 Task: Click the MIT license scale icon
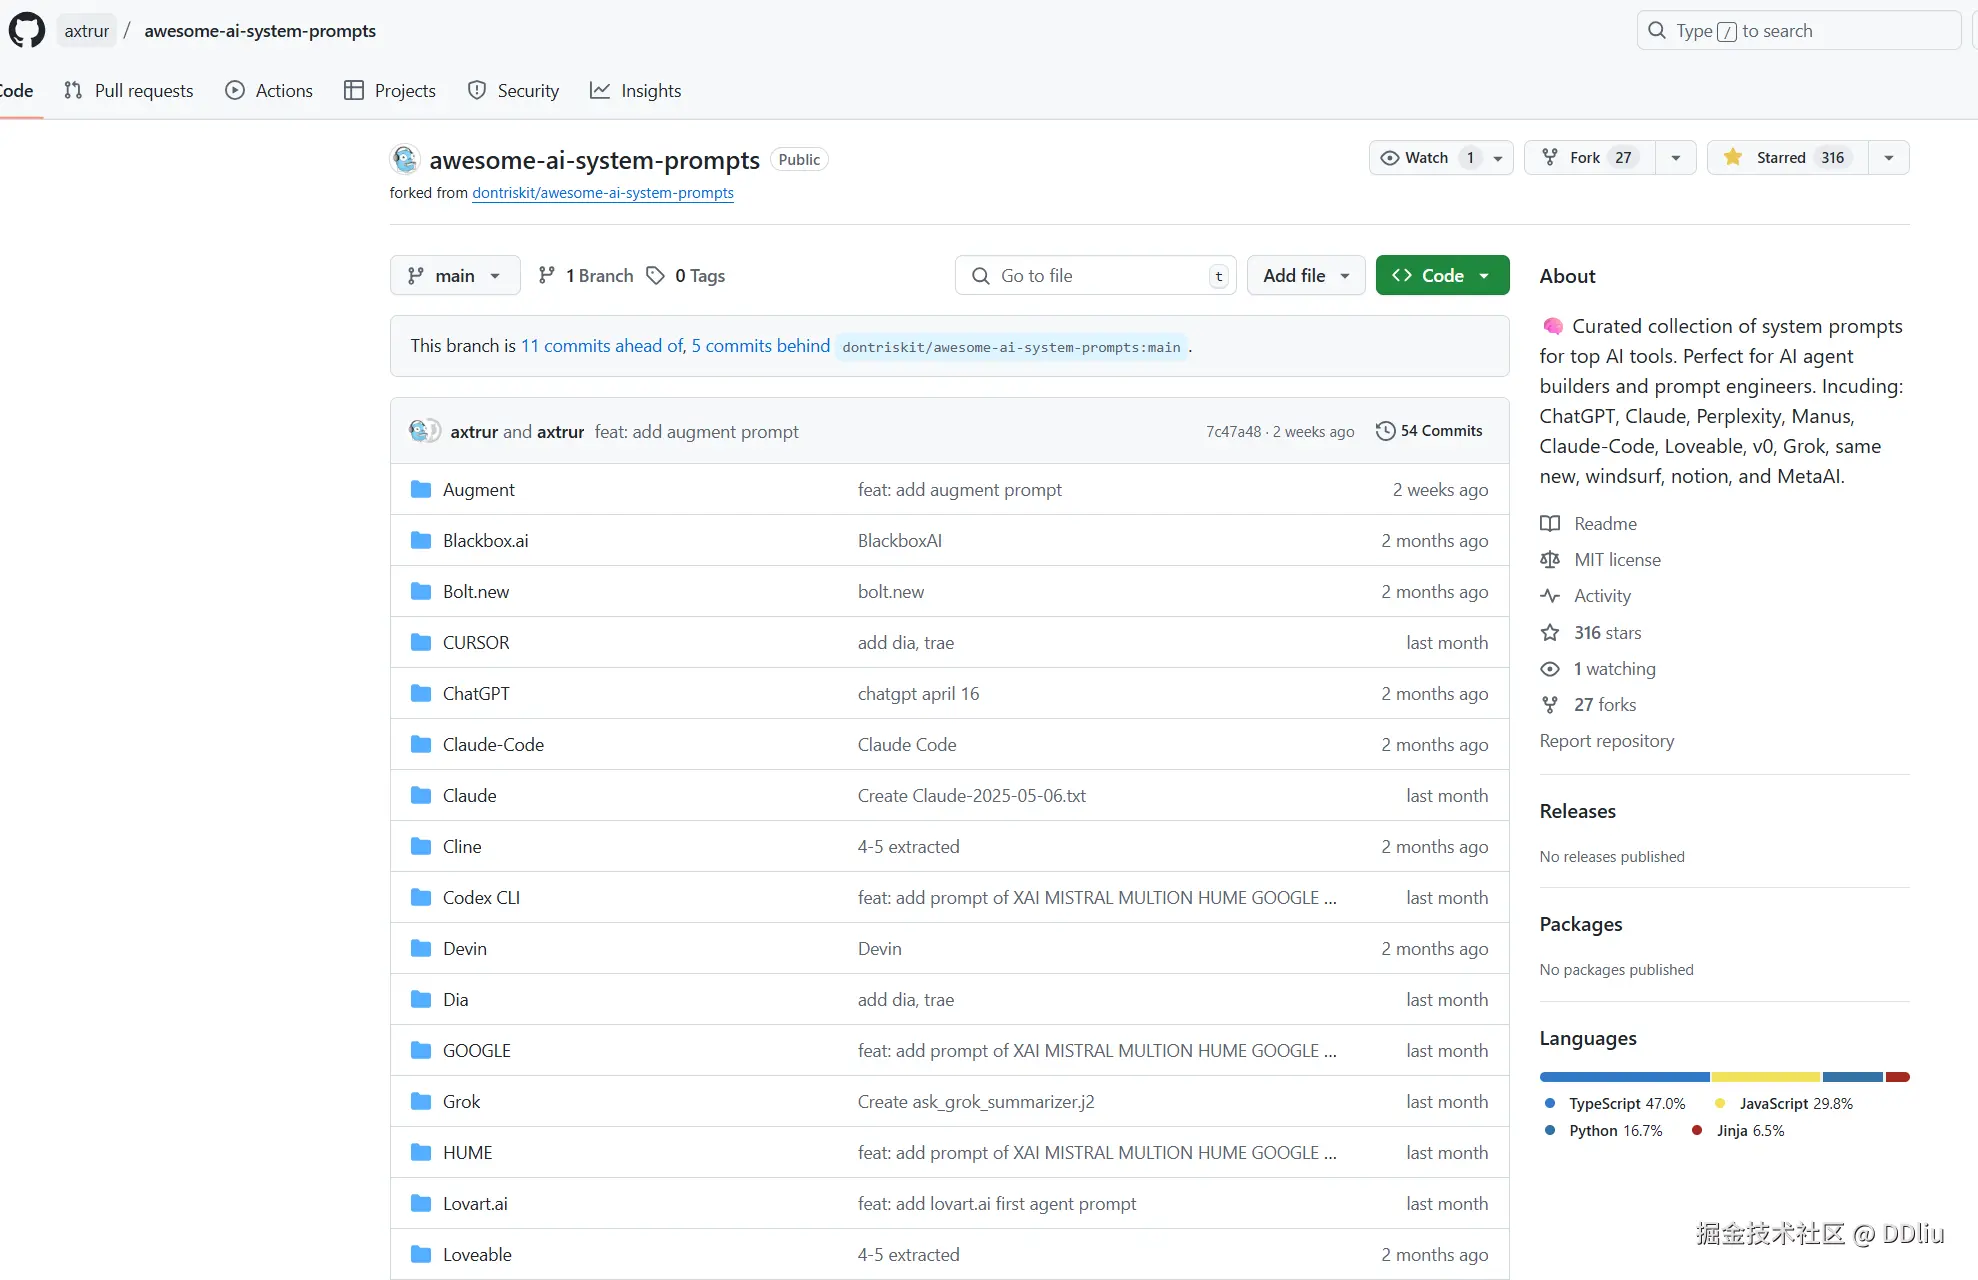pyautogui.click(x=1550, y=560)
